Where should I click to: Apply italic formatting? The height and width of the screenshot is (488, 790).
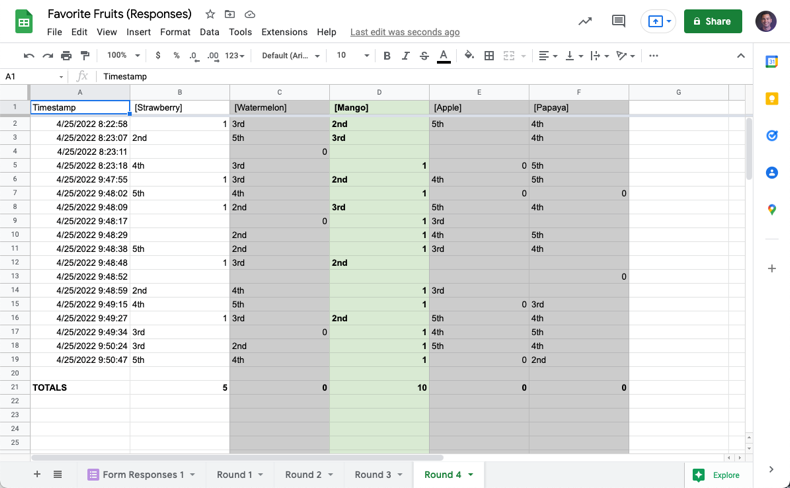click(406, 56)
